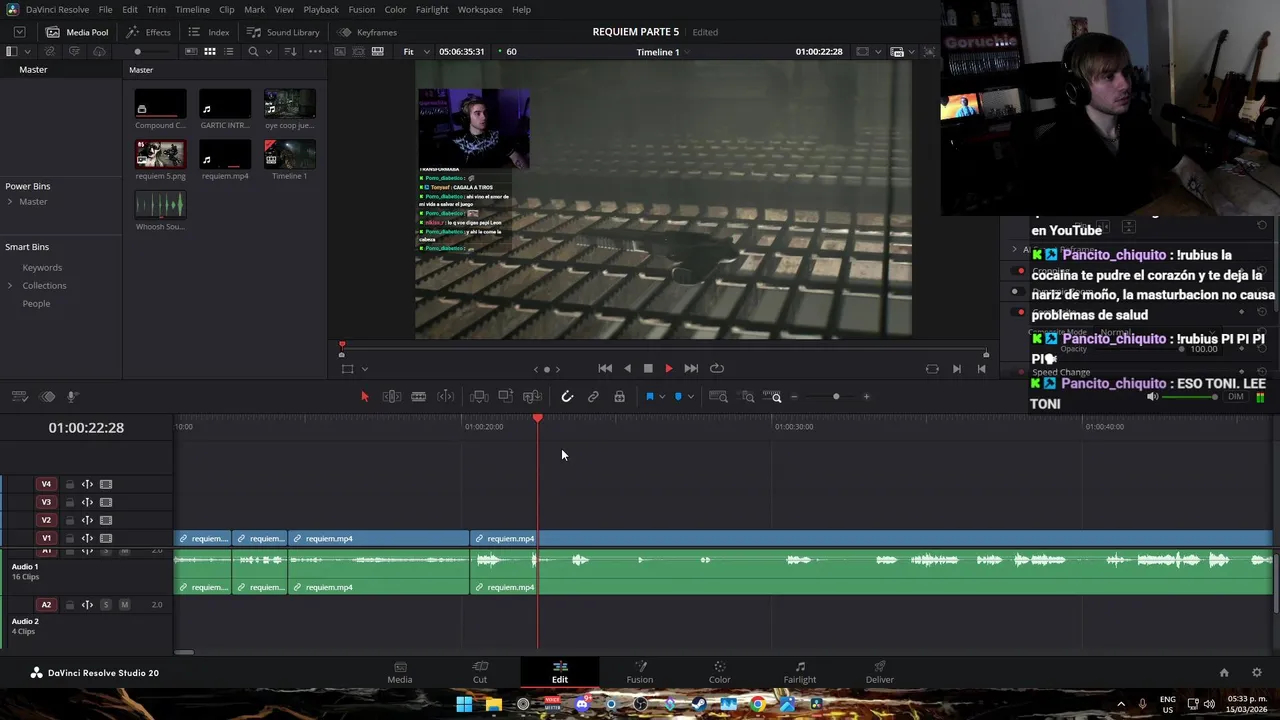Open the Index panel
This screenshot has height=720, width=1280.
(x=208, y=32)
